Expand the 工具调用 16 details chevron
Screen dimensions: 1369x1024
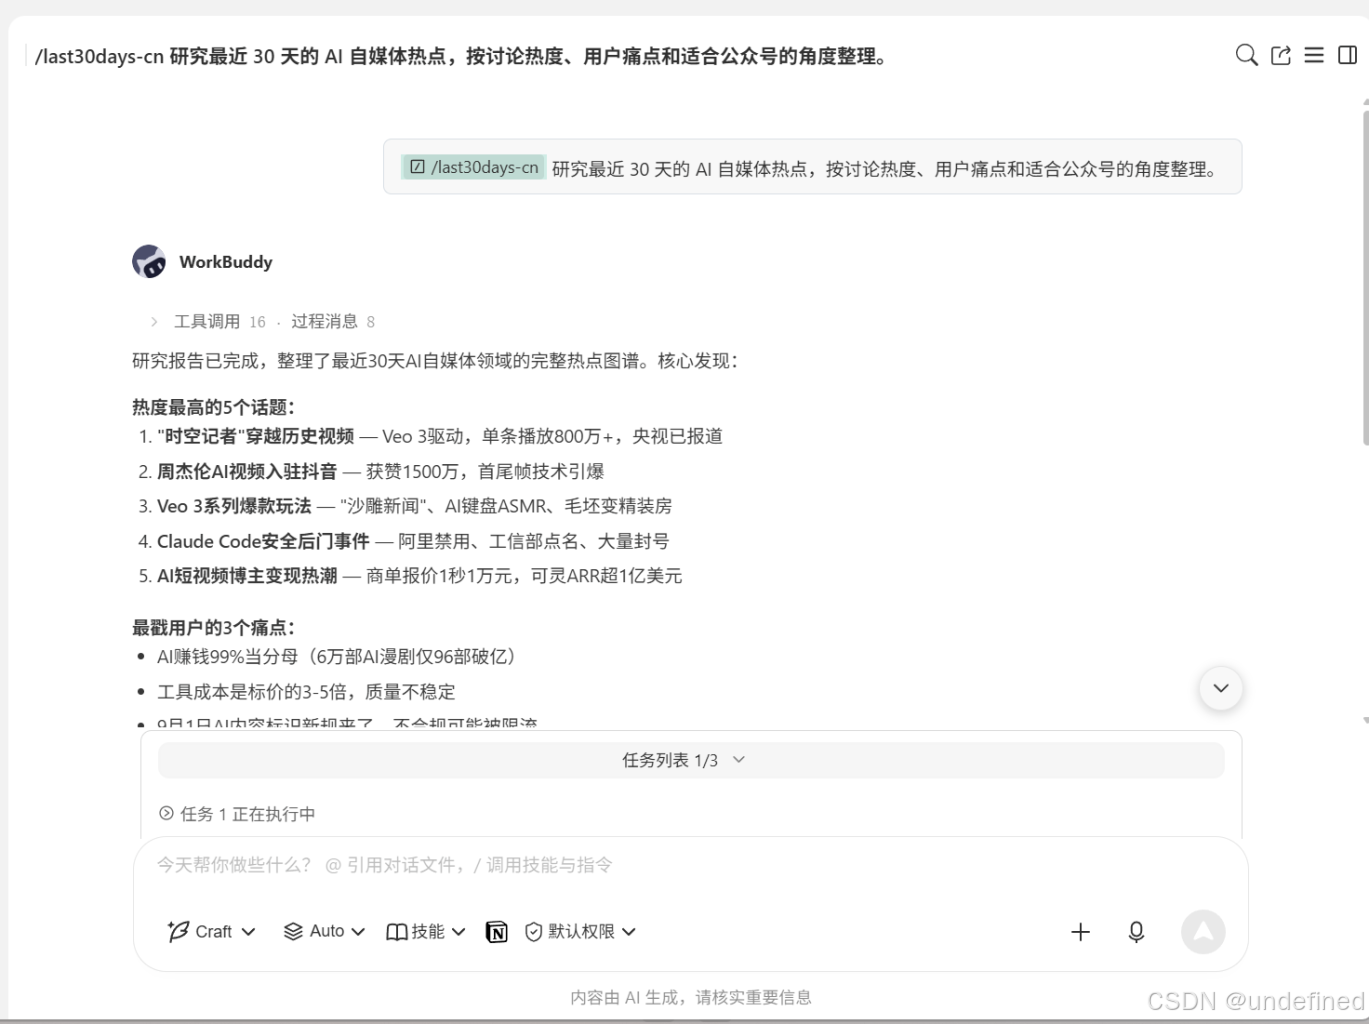tap(154, 321)
